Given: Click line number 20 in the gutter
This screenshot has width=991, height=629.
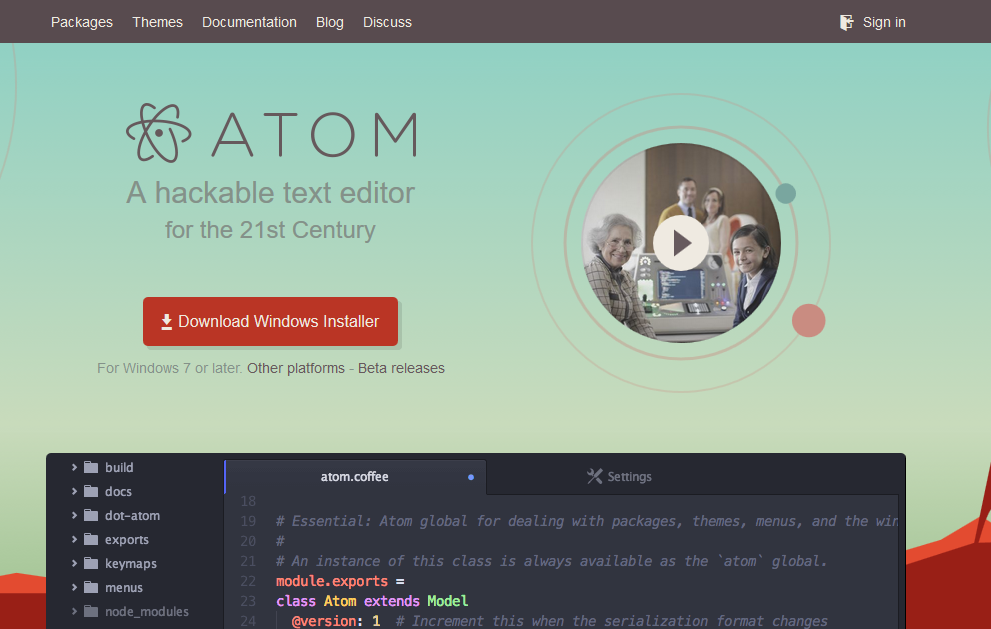Looking at the screenshot, I should click(x=248, y=541).
